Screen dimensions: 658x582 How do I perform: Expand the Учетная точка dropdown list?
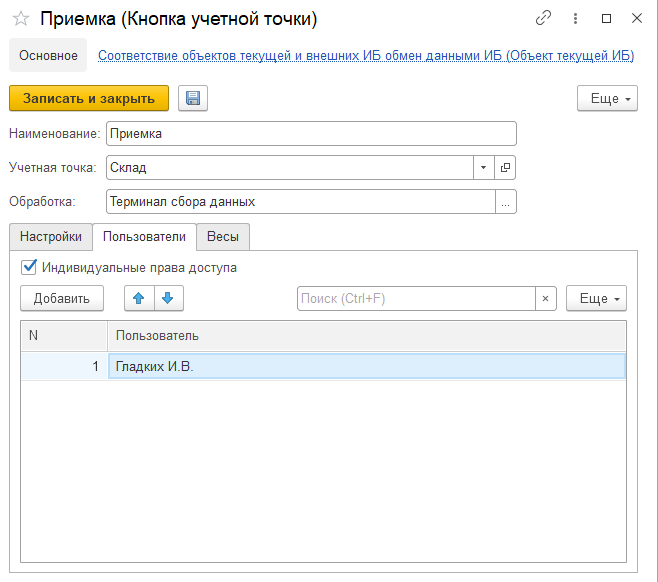coord(483,168)
